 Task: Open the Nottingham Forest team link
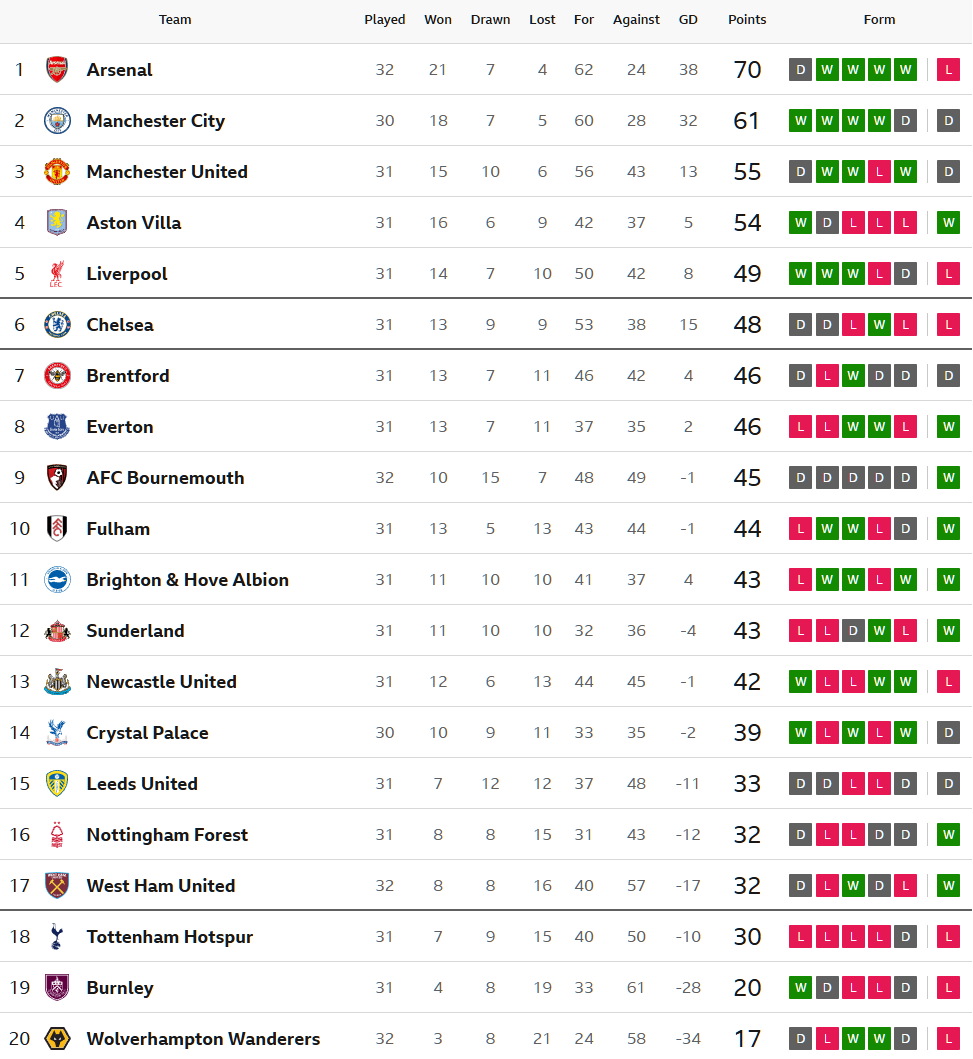167,835
